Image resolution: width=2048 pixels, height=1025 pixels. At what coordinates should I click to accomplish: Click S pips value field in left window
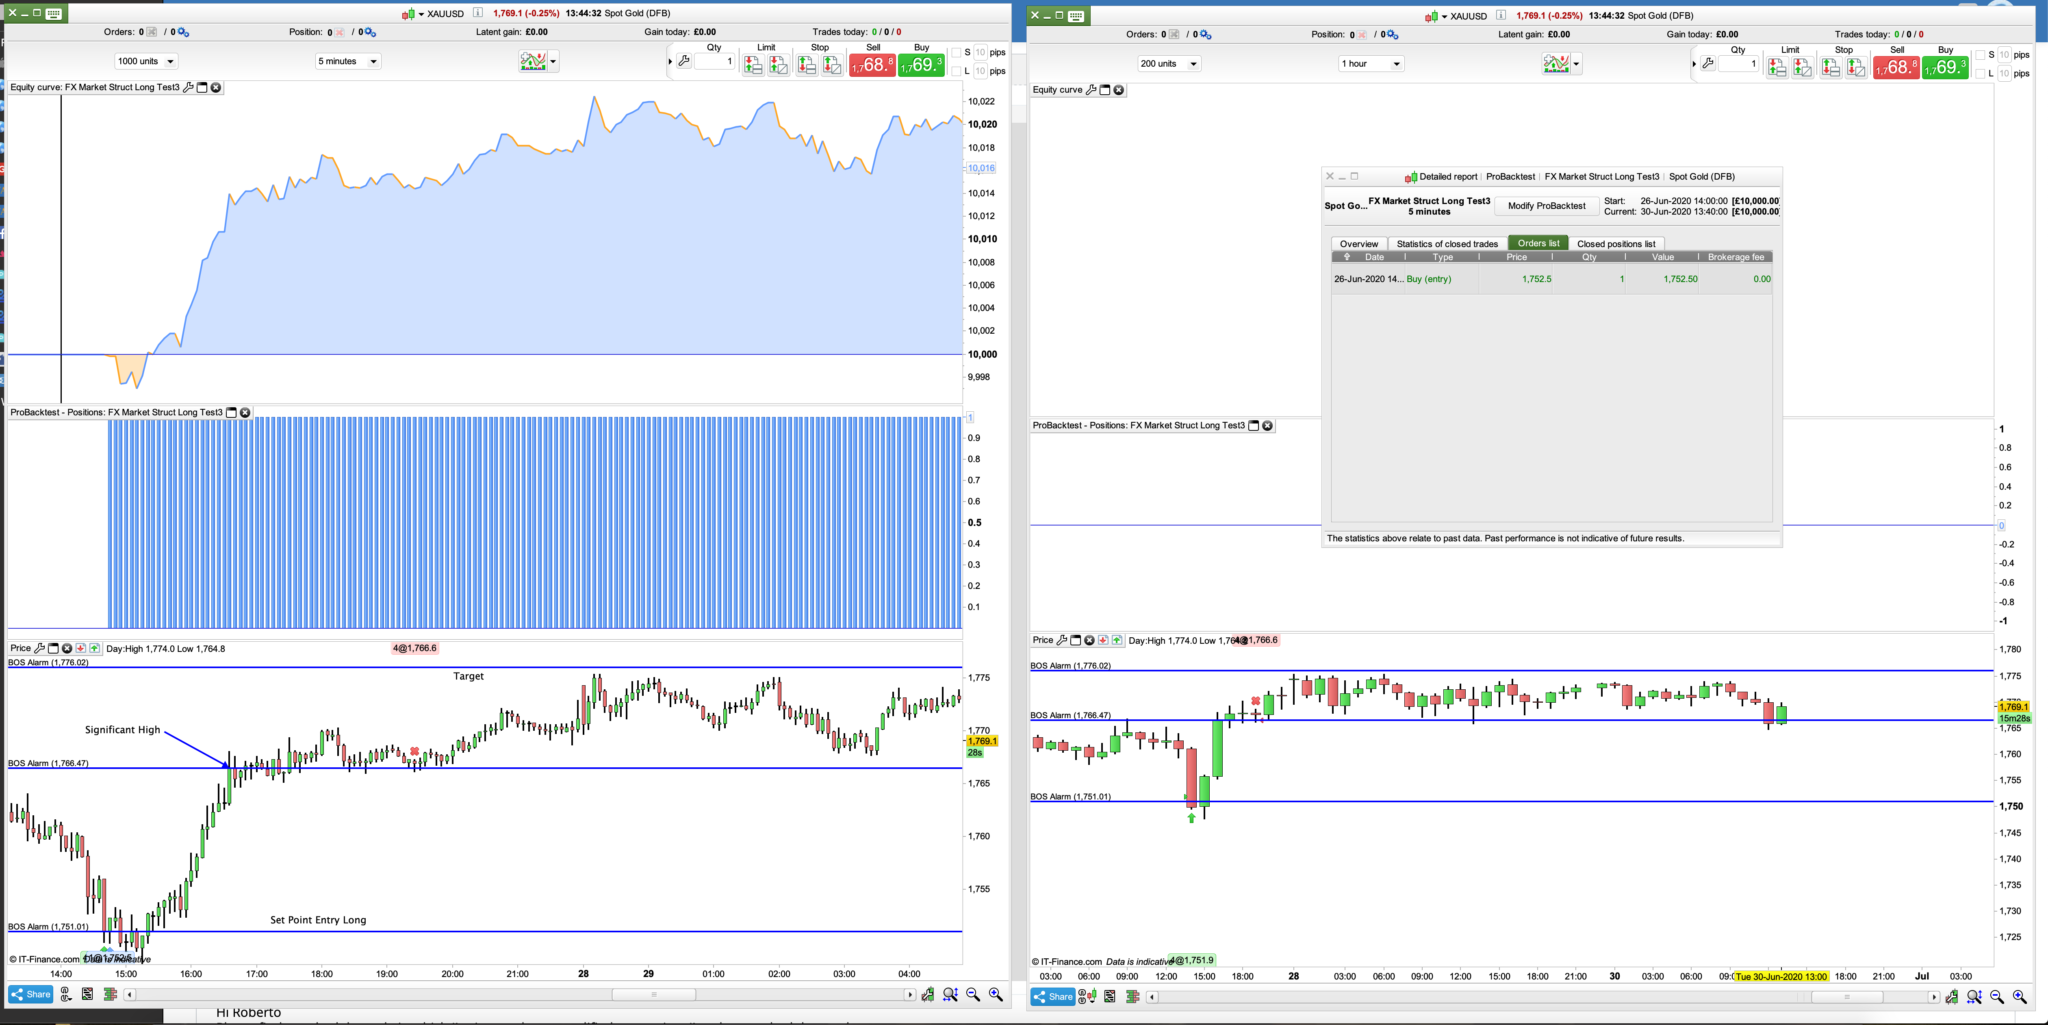click(x=981, y=53)
